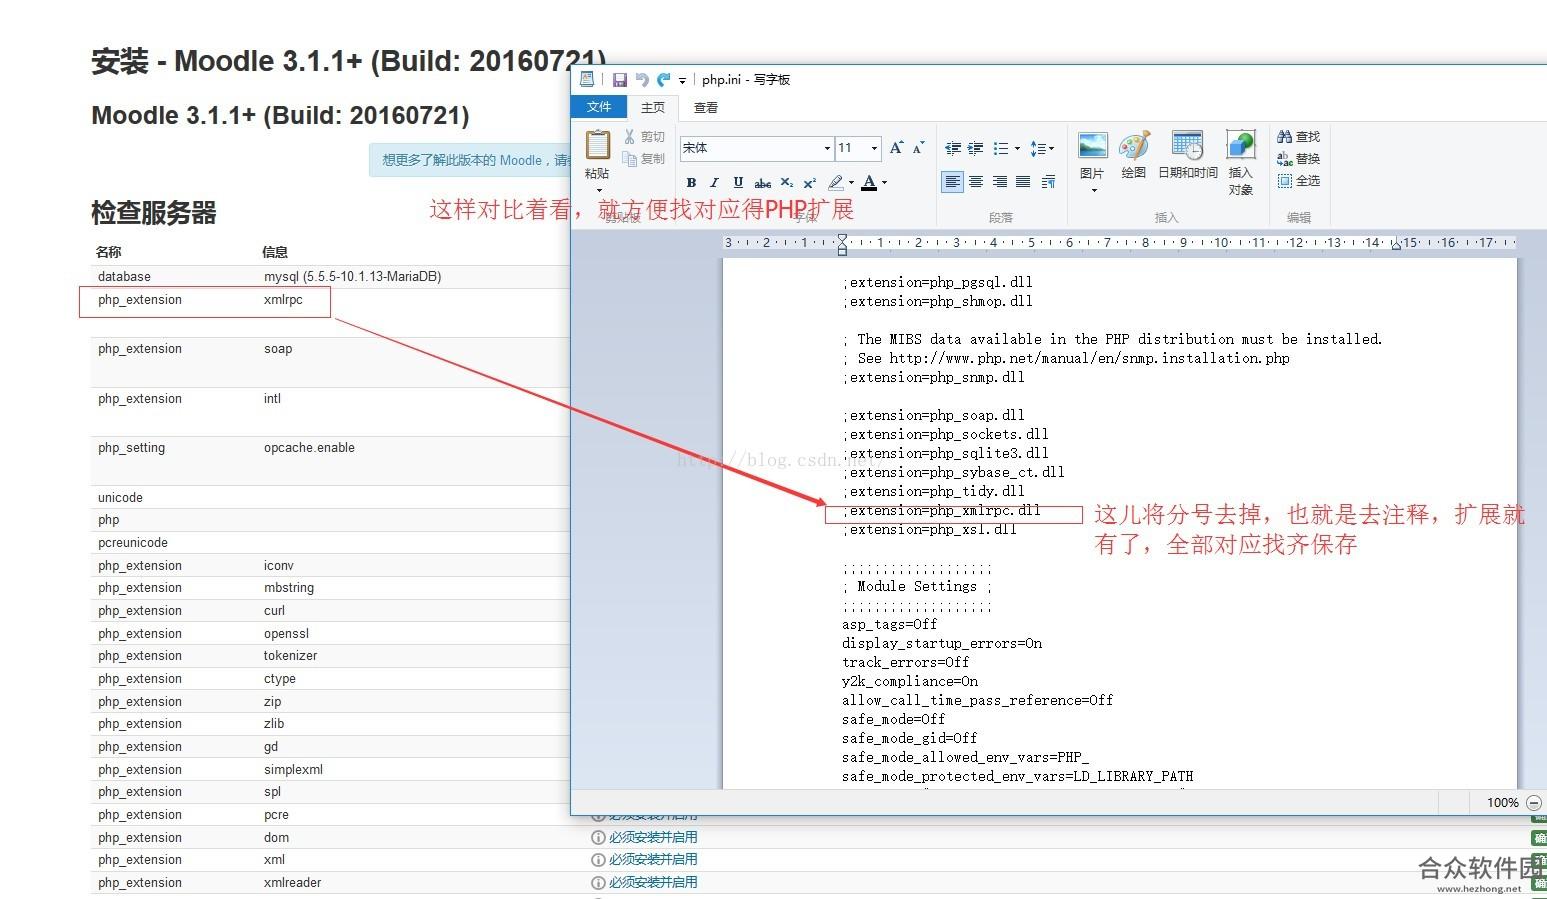This screenshot has width=1547, height=899.
Task: Change line spacing
Action: pyautogui.click(x=1041, y=149)
